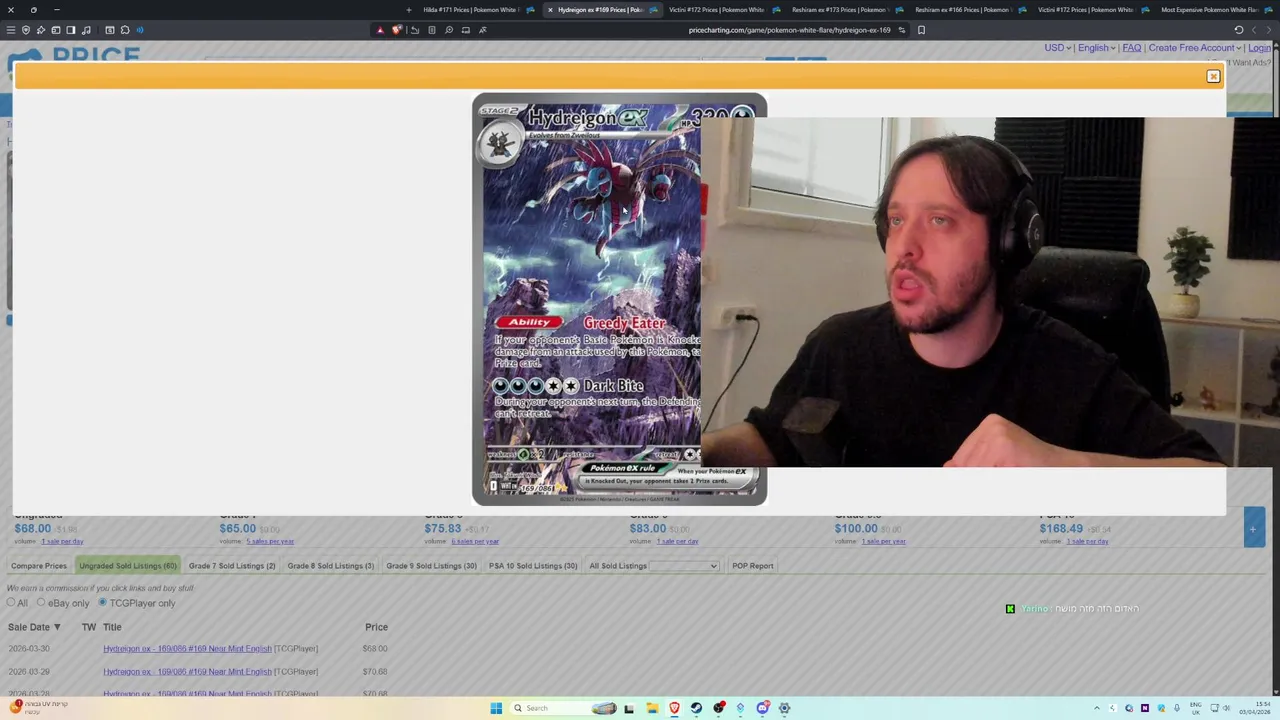Click the blue audio speaker icon
1280x720 pixels.
click(139, 30)
